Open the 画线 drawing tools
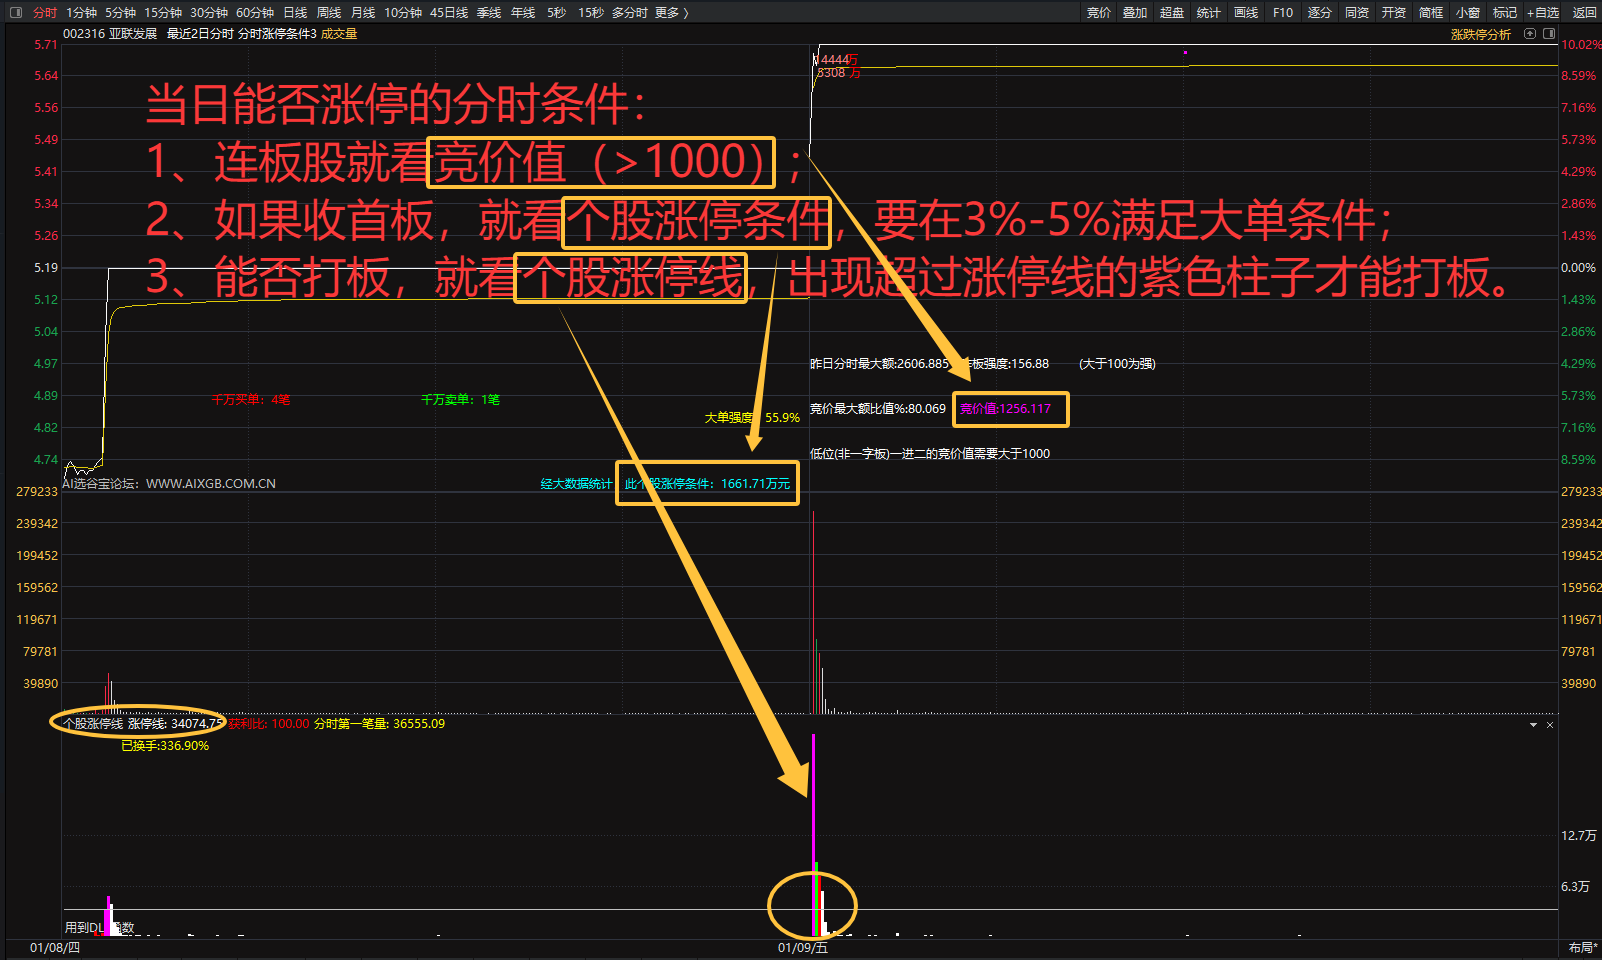Viewport: 1602px width, 960px height. pyautogui.click(x=1246, y=12)
